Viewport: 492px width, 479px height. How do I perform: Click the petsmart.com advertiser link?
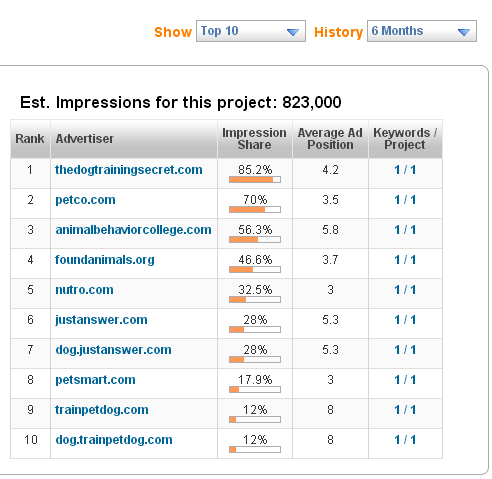tap(95, 380)
